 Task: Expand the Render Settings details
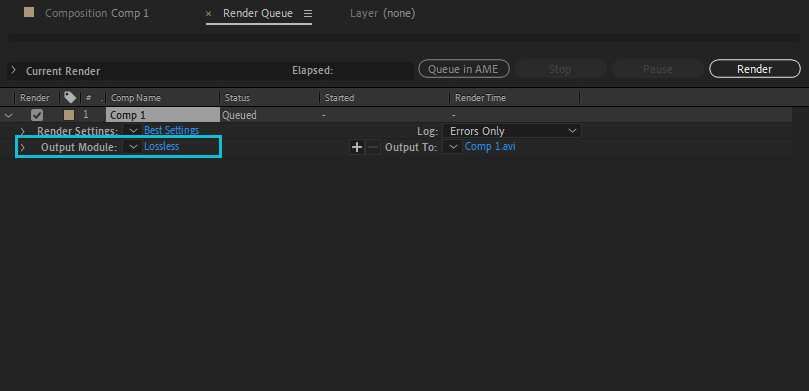(x=22, y=131)
